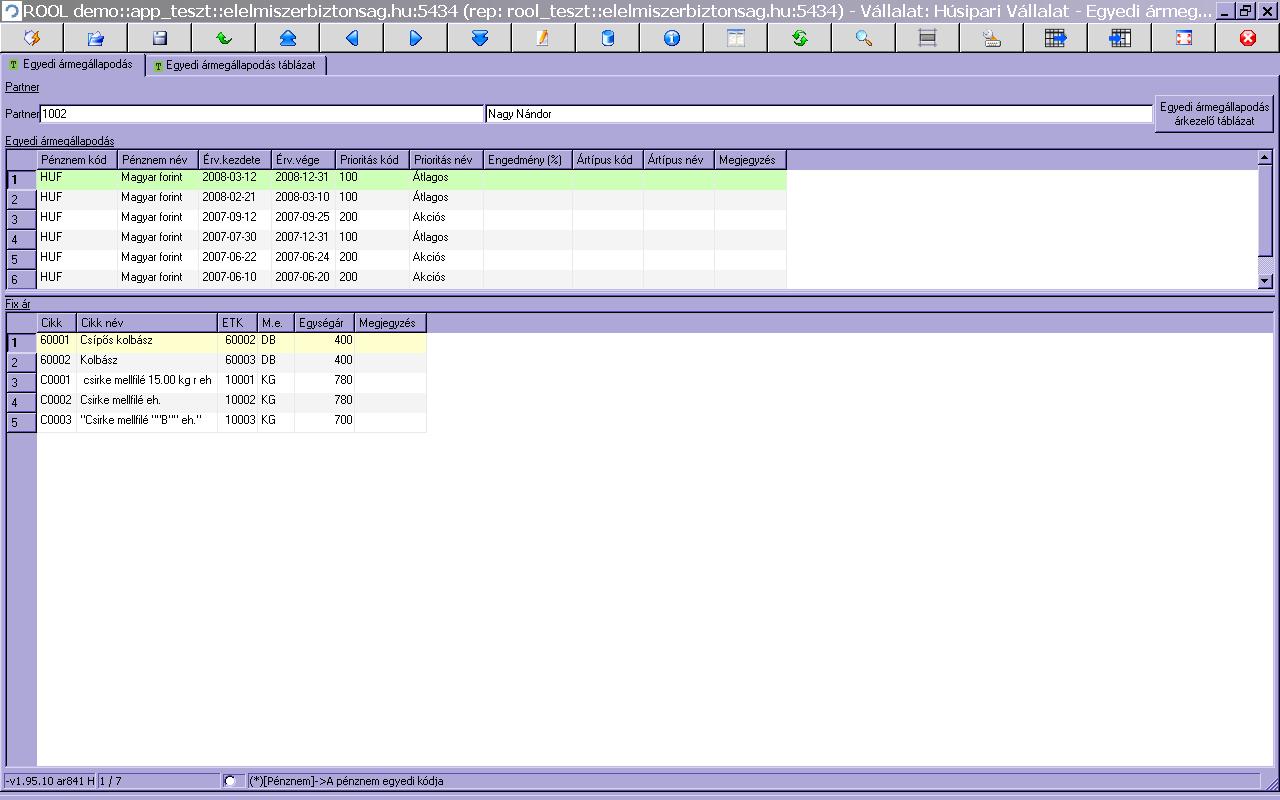Screen dimensions: 1280x800
Task: Click the date cell 2007-06-10
Action: click(235, 278)
